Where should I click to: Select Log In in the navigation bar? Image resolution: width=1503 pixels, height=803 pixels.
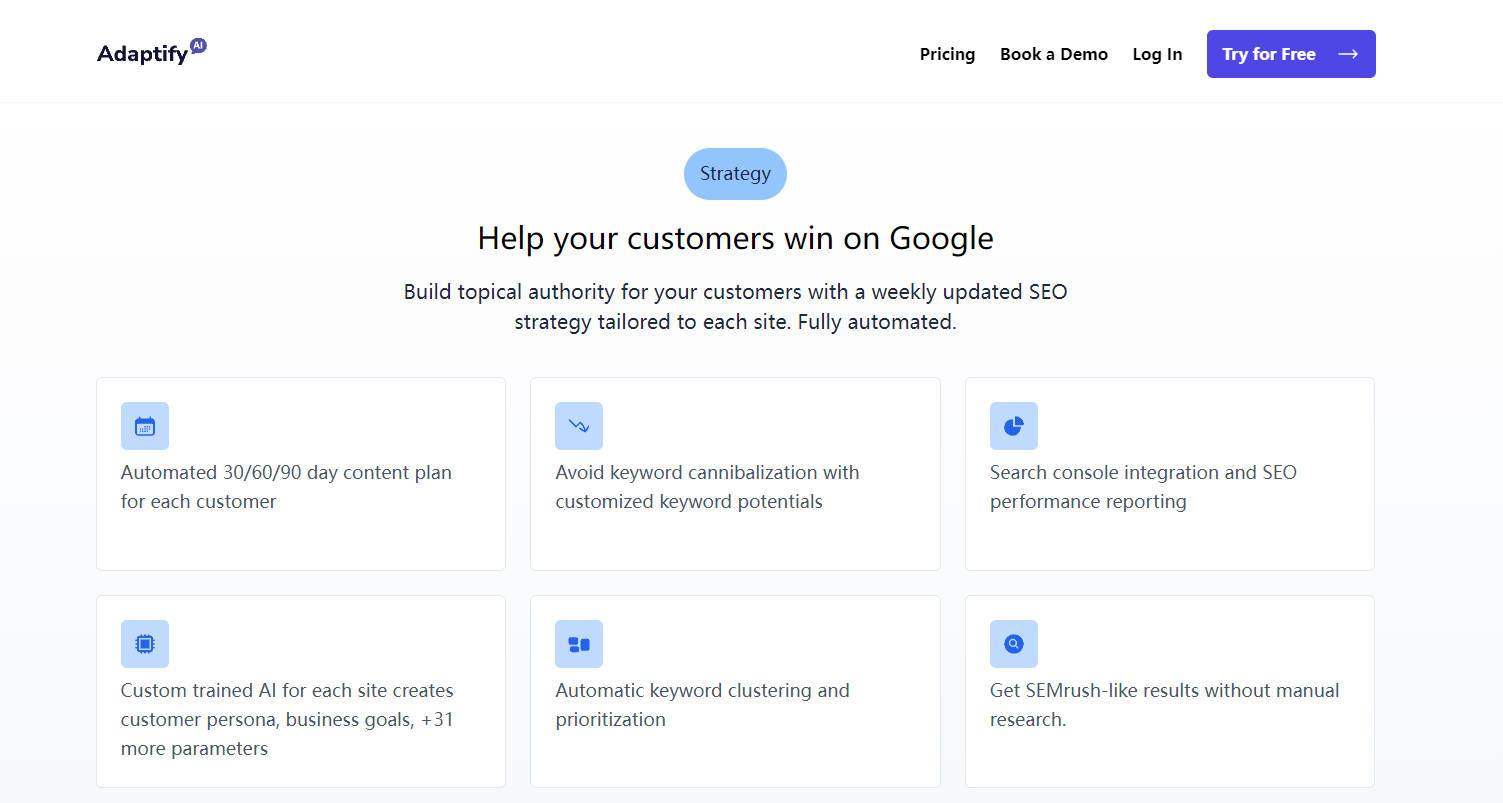(x=1156, y=54)
